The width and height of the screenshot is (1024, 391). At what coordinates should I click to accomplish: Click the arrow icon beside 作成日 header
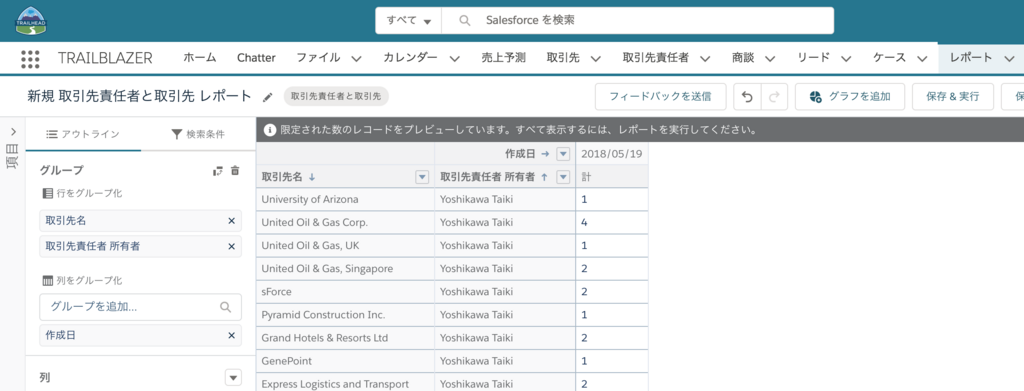[x=545, y=154]
